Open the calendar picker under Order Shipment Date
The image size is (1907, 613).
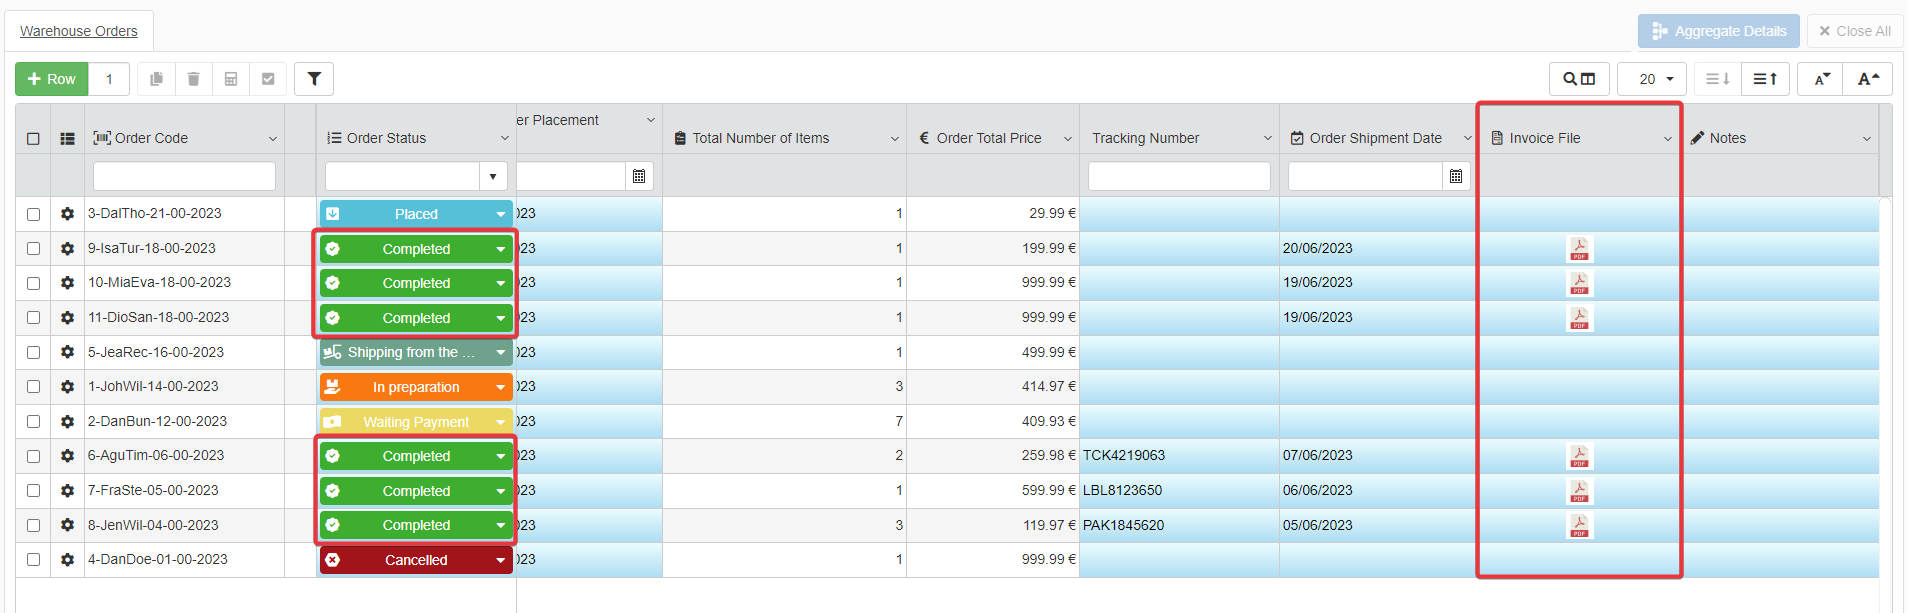[1456, 177]
